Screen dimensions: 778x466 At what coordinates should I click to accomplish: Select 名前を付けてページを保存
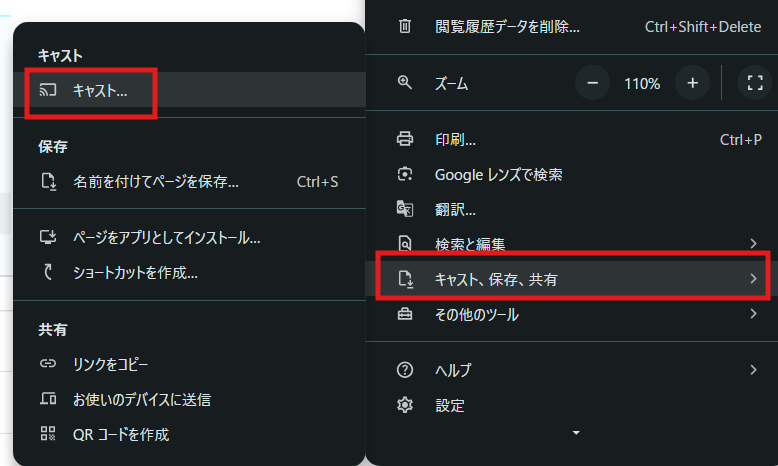point(155,182)
